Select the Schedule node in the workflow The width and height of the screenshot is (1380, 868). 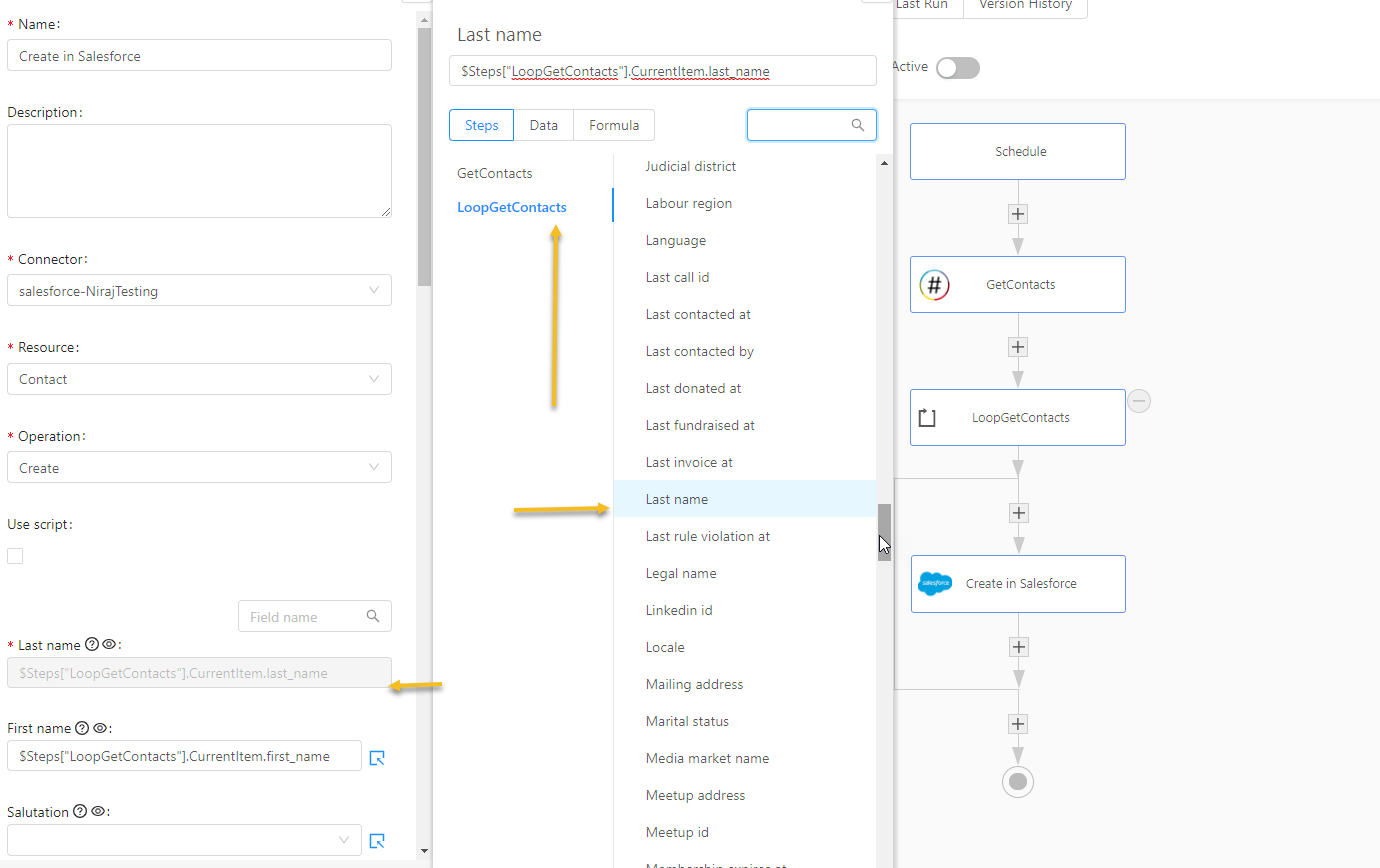coord(1018,152)
